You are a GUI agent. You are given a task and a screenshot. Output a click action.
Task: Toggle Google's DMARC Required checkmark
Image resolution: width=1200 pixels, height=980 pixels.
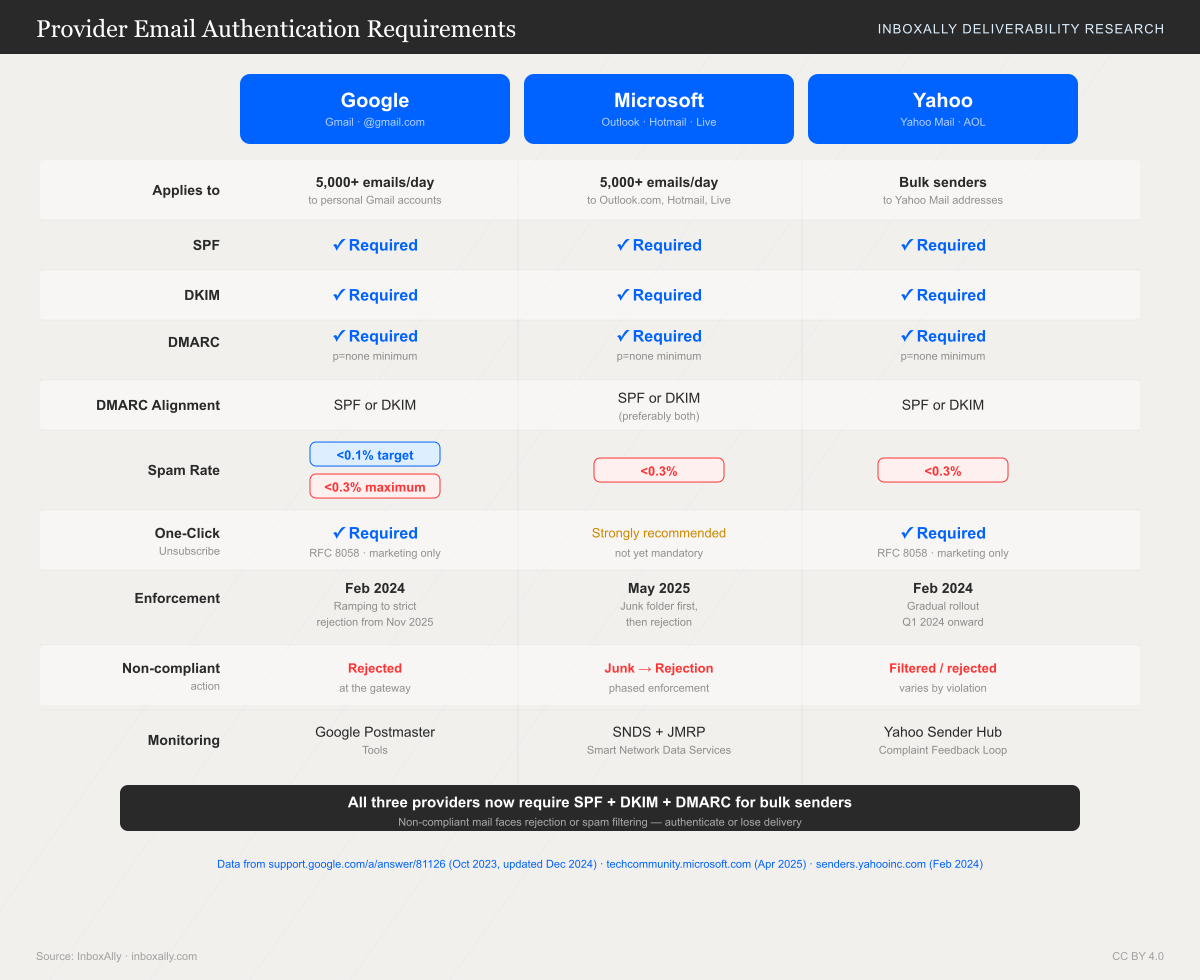[339, 336]
